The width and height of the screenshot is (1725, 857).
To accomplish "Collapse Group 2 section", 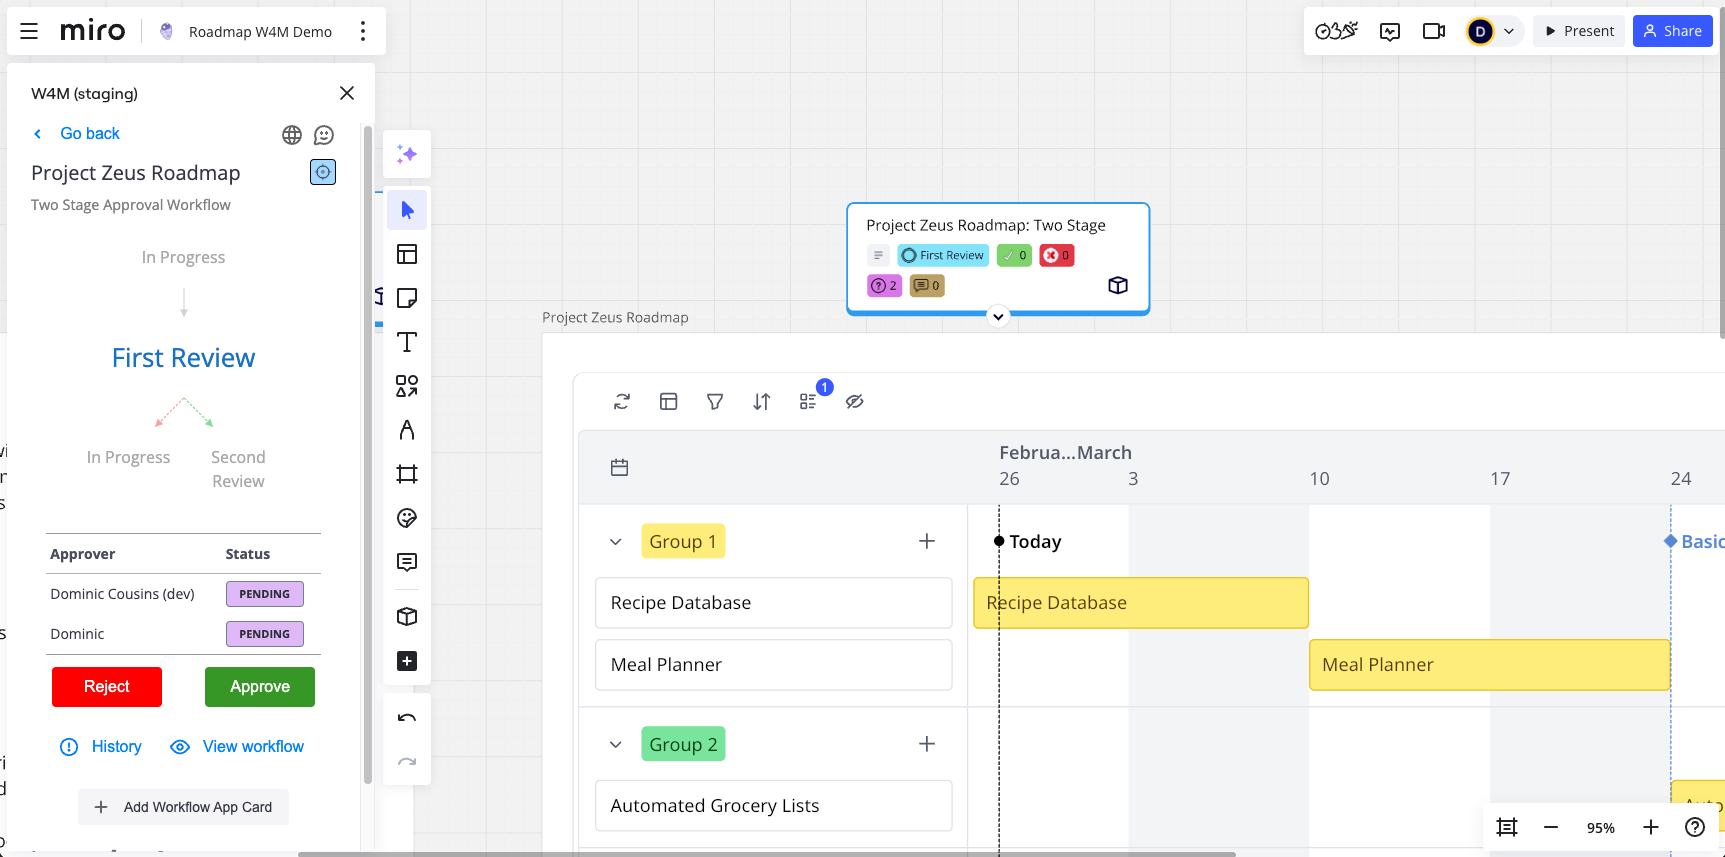I will pyautogui.click(x=616, y=745).
